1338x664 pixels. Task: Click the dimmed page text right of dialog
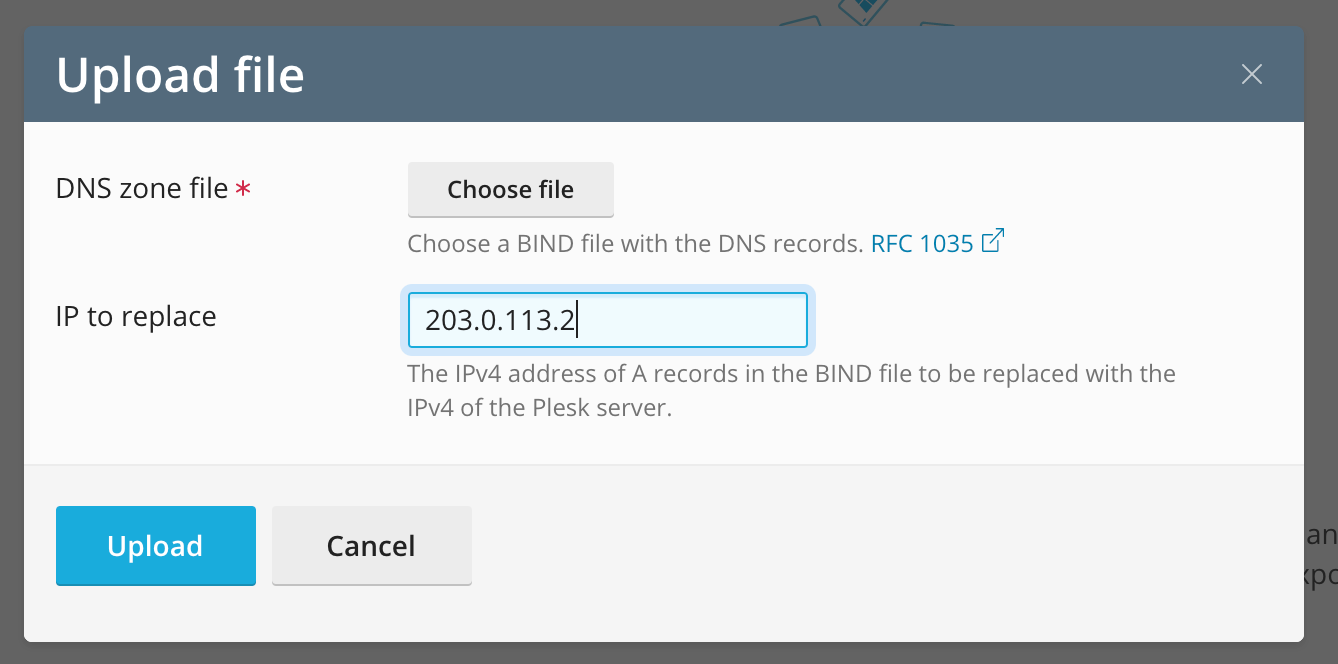(x=1321, y=556)
